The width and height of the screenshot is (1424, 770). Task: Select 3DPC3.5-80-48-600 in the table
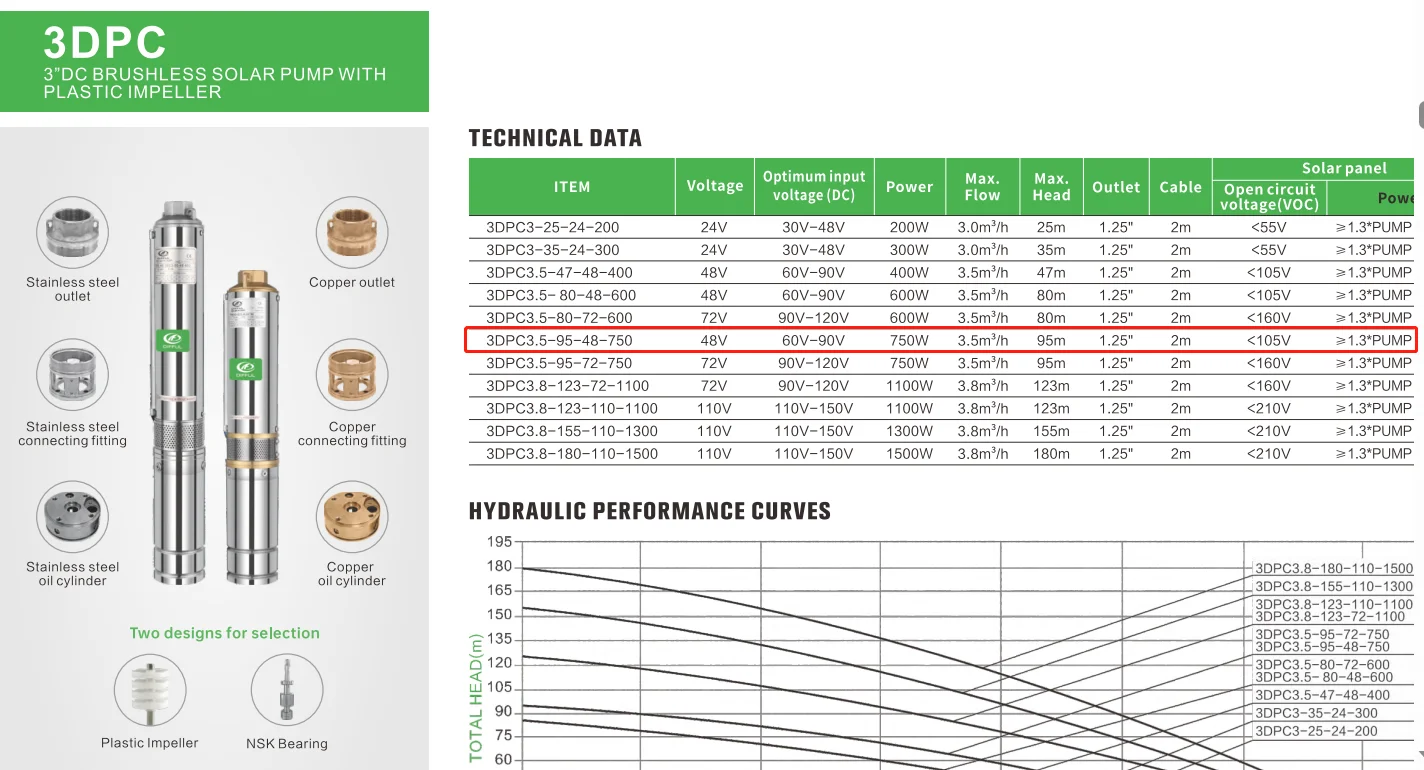click(561, 295)
